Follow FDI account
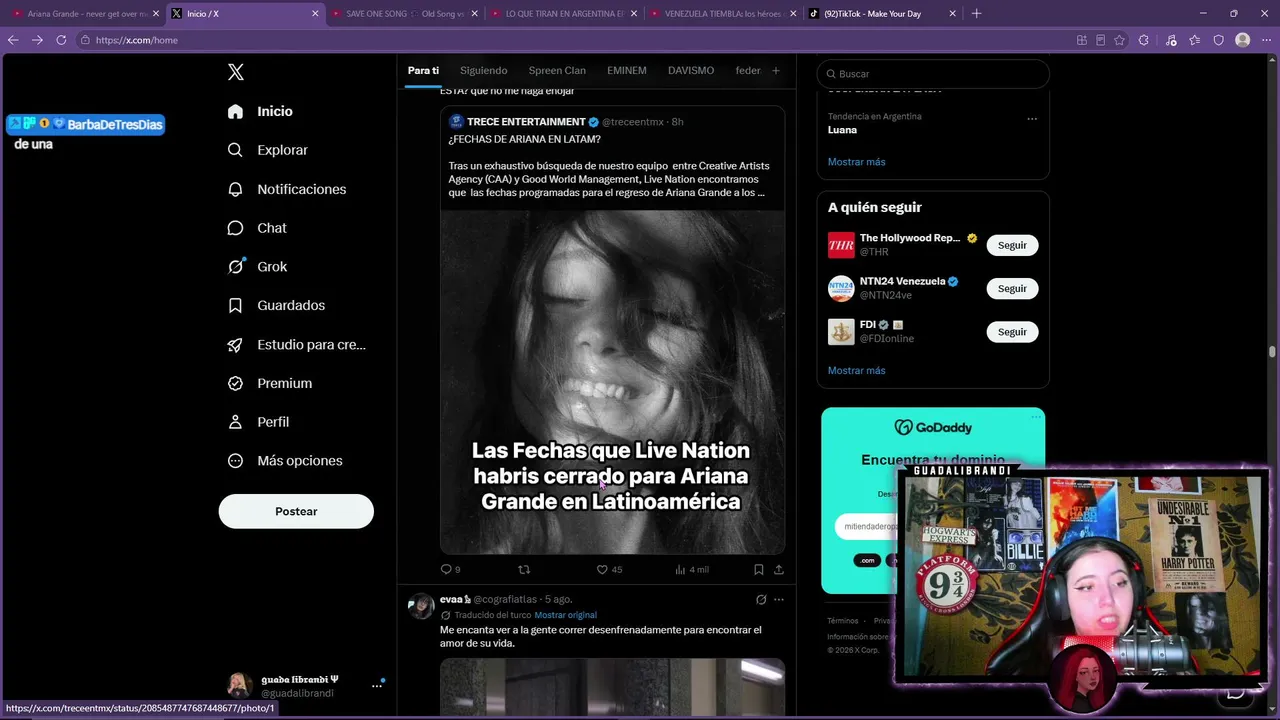The image size is (1280, 720). click(1012, 332)
